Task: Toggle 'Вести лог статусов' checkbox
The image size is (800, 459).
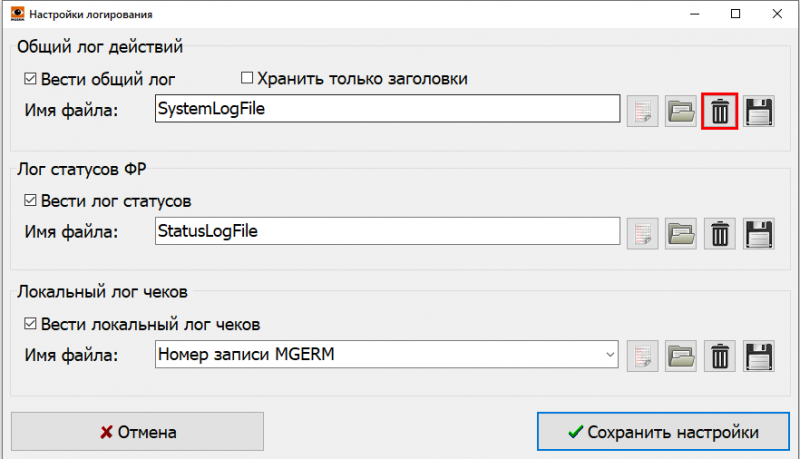Action: click(x=30, y=200)
